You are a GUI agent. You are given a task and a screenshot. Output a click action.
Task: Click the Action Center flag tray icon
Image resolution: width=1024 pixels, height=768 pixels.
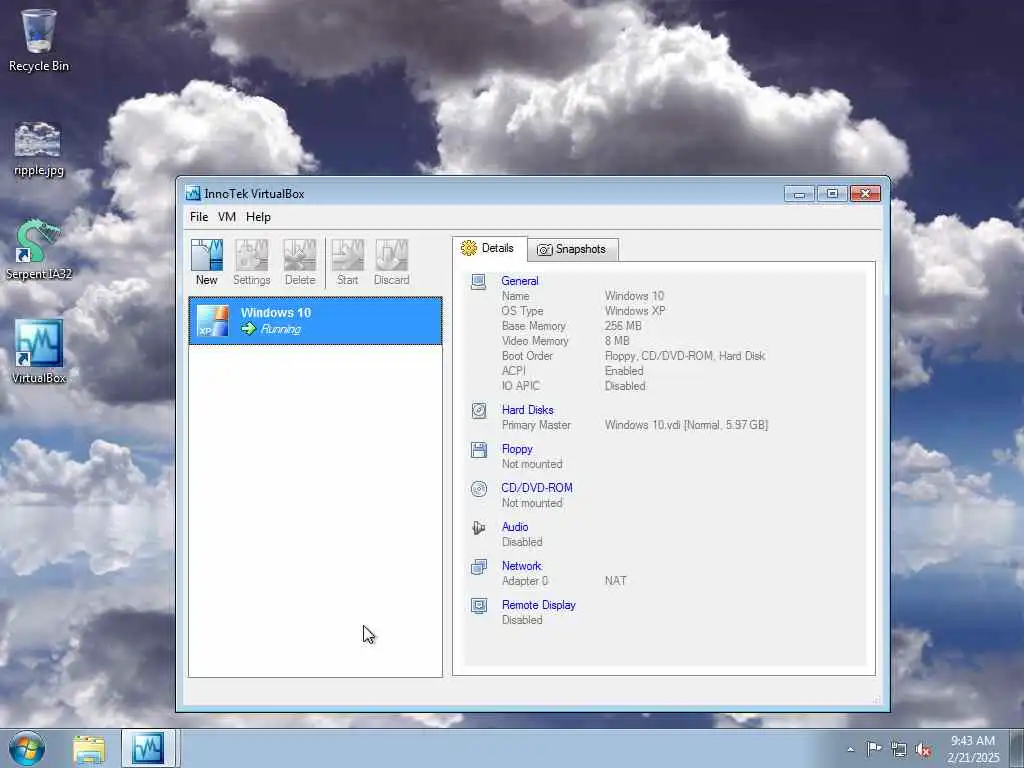[x=873, y=749]
